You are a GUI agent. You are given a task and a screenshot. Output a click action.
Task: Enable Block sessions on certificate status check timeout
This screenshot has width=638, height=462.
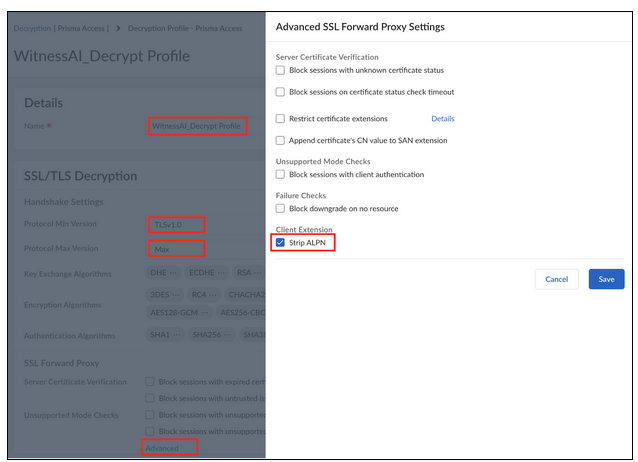point(280,92)
